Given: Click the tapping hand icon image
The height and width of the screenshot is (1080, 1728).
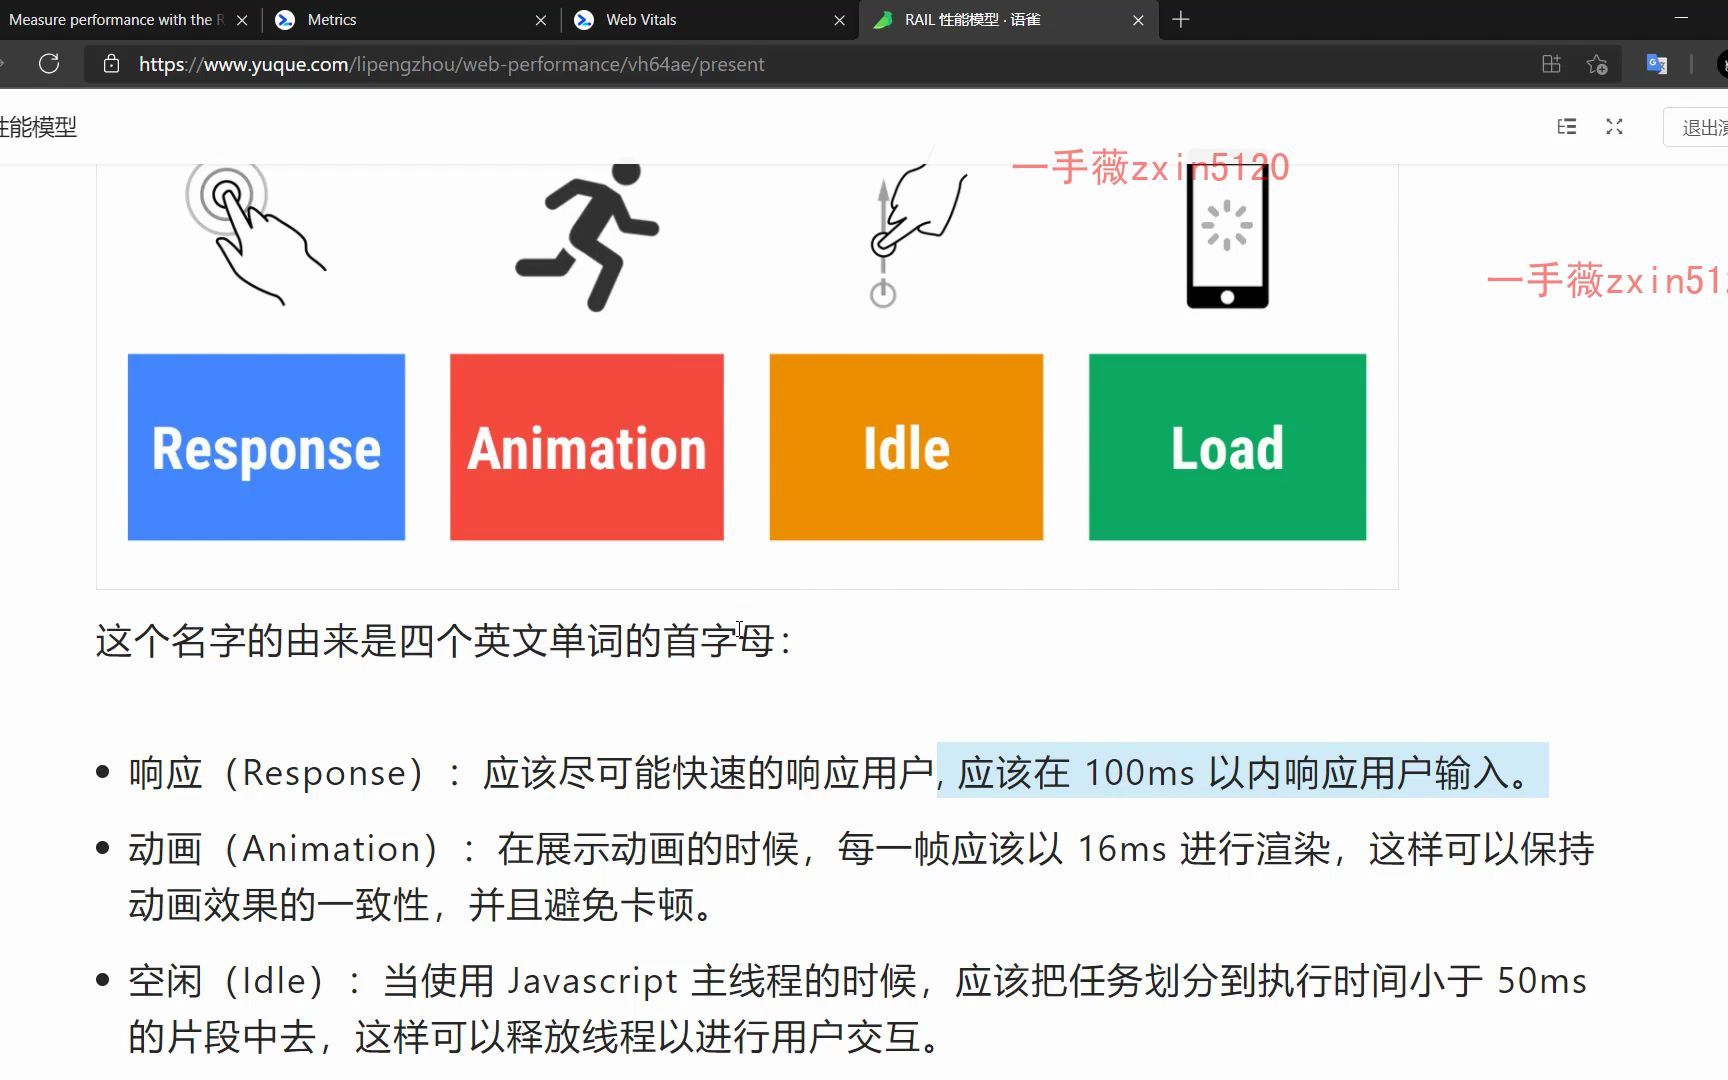Looking at the screenshot, I should 255,235.
